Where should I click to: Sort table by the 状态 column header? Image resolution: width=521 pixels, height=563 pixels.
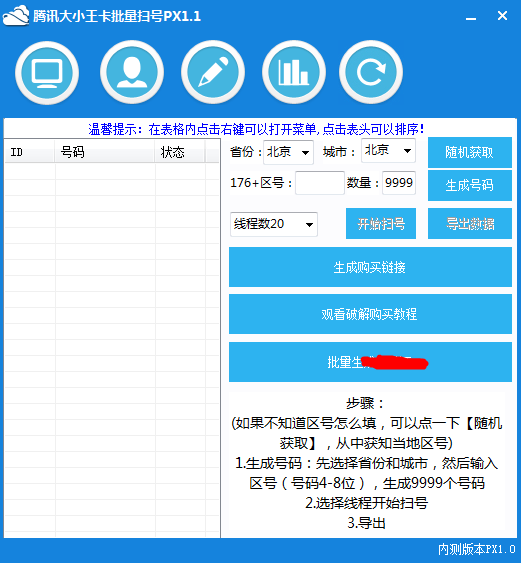(x=180, y=152)
